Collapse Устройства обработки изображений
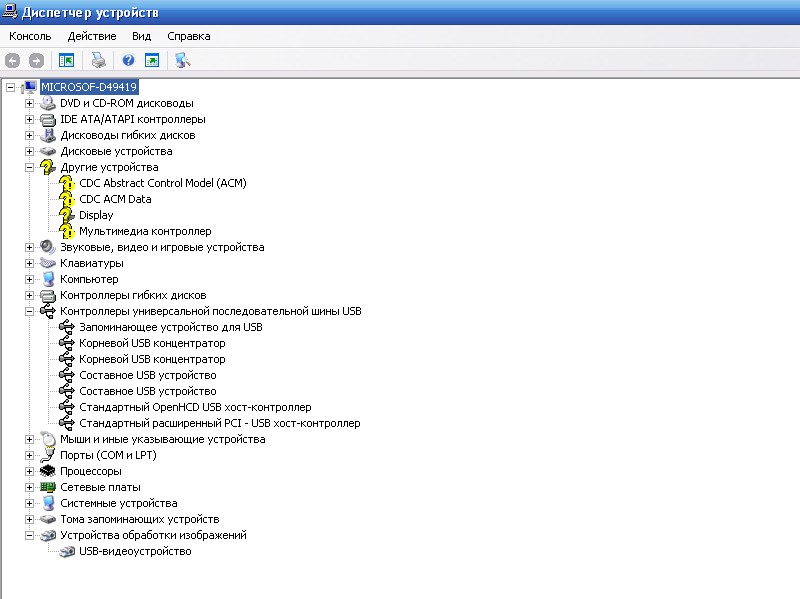Screen dimensions: 800x599 (30, 535)
